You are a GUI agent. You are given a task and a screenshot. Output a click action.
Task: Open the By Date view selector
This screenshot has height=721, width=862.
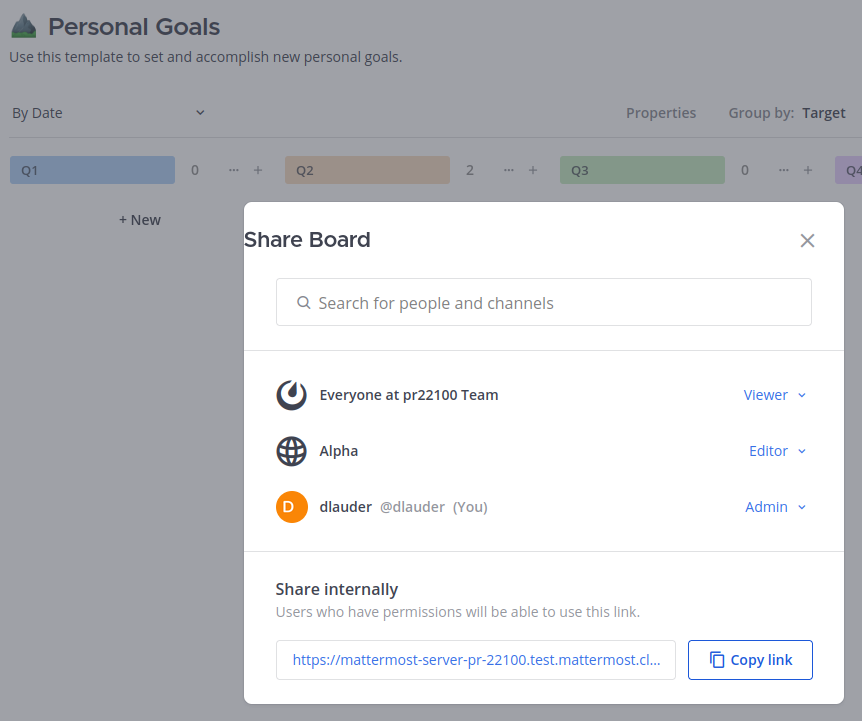(x=108, y=113)
